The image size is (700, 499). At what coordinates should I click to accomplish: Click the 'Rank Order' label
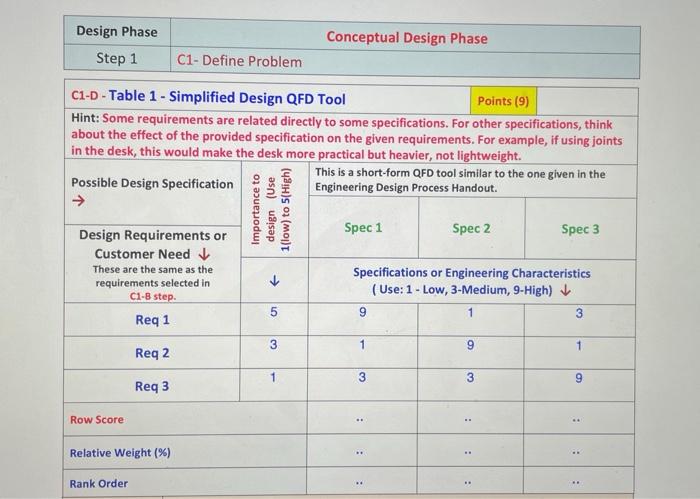99,483
